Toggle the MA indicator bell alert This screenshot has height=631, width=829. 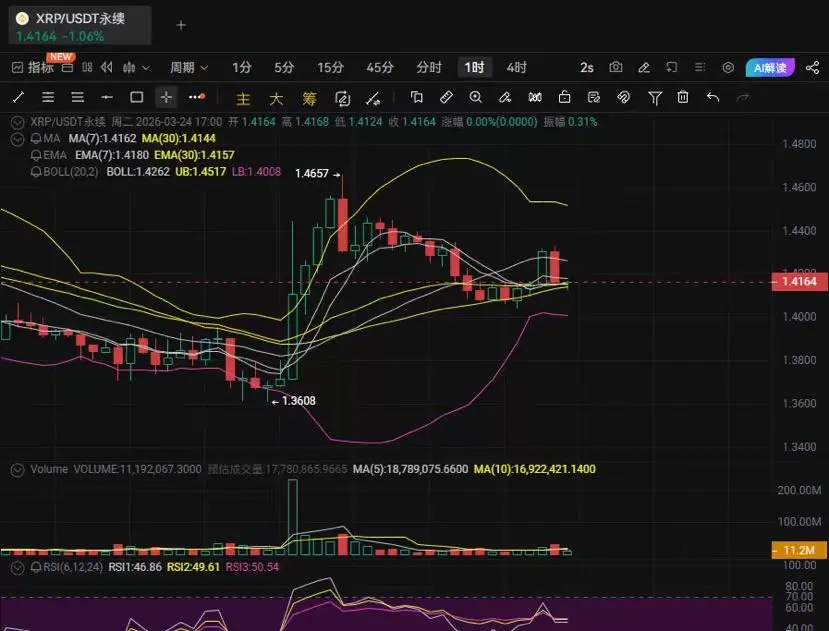[x=36, y=139]
